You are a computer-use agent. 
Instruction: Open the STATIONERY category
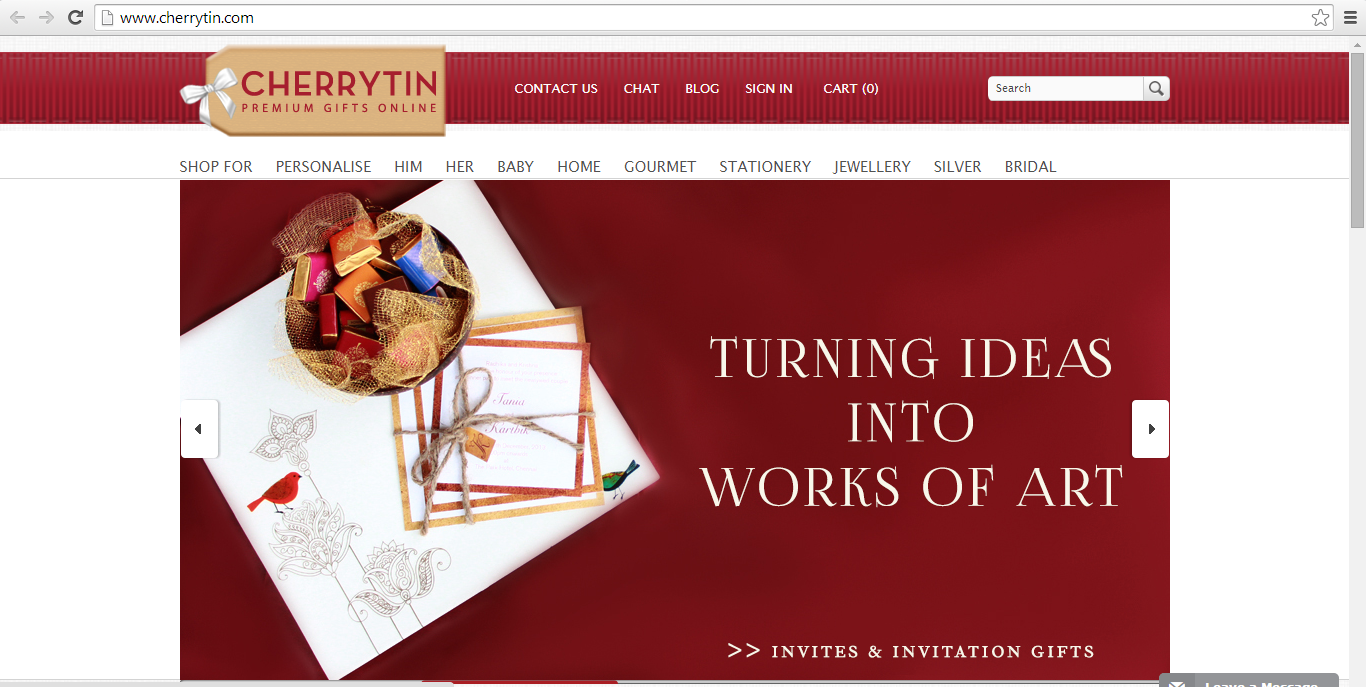pyautogui.click(x=765, y=167)
